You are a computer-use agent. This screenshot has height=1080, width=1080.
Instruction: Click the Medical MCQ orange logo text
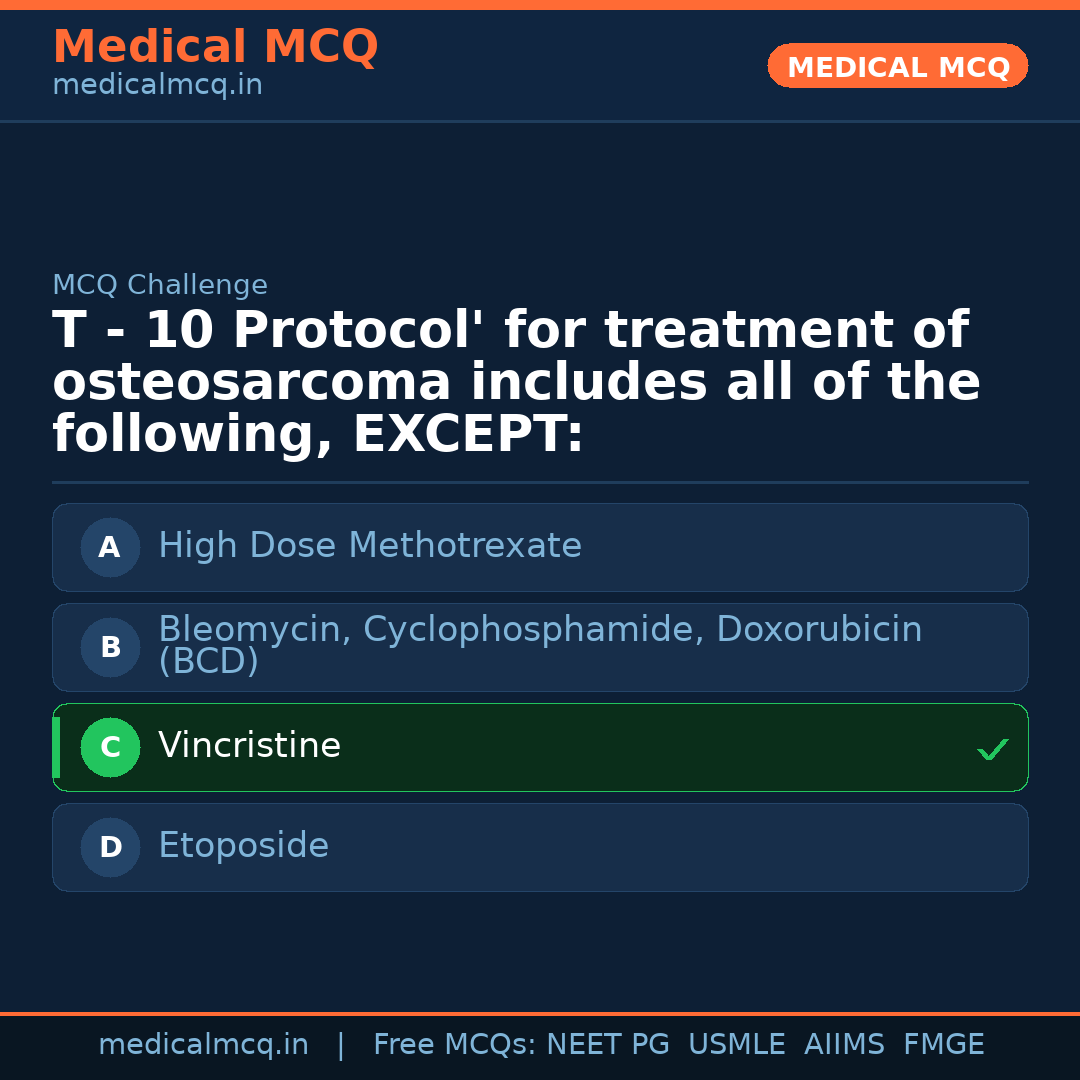[215, 47]
